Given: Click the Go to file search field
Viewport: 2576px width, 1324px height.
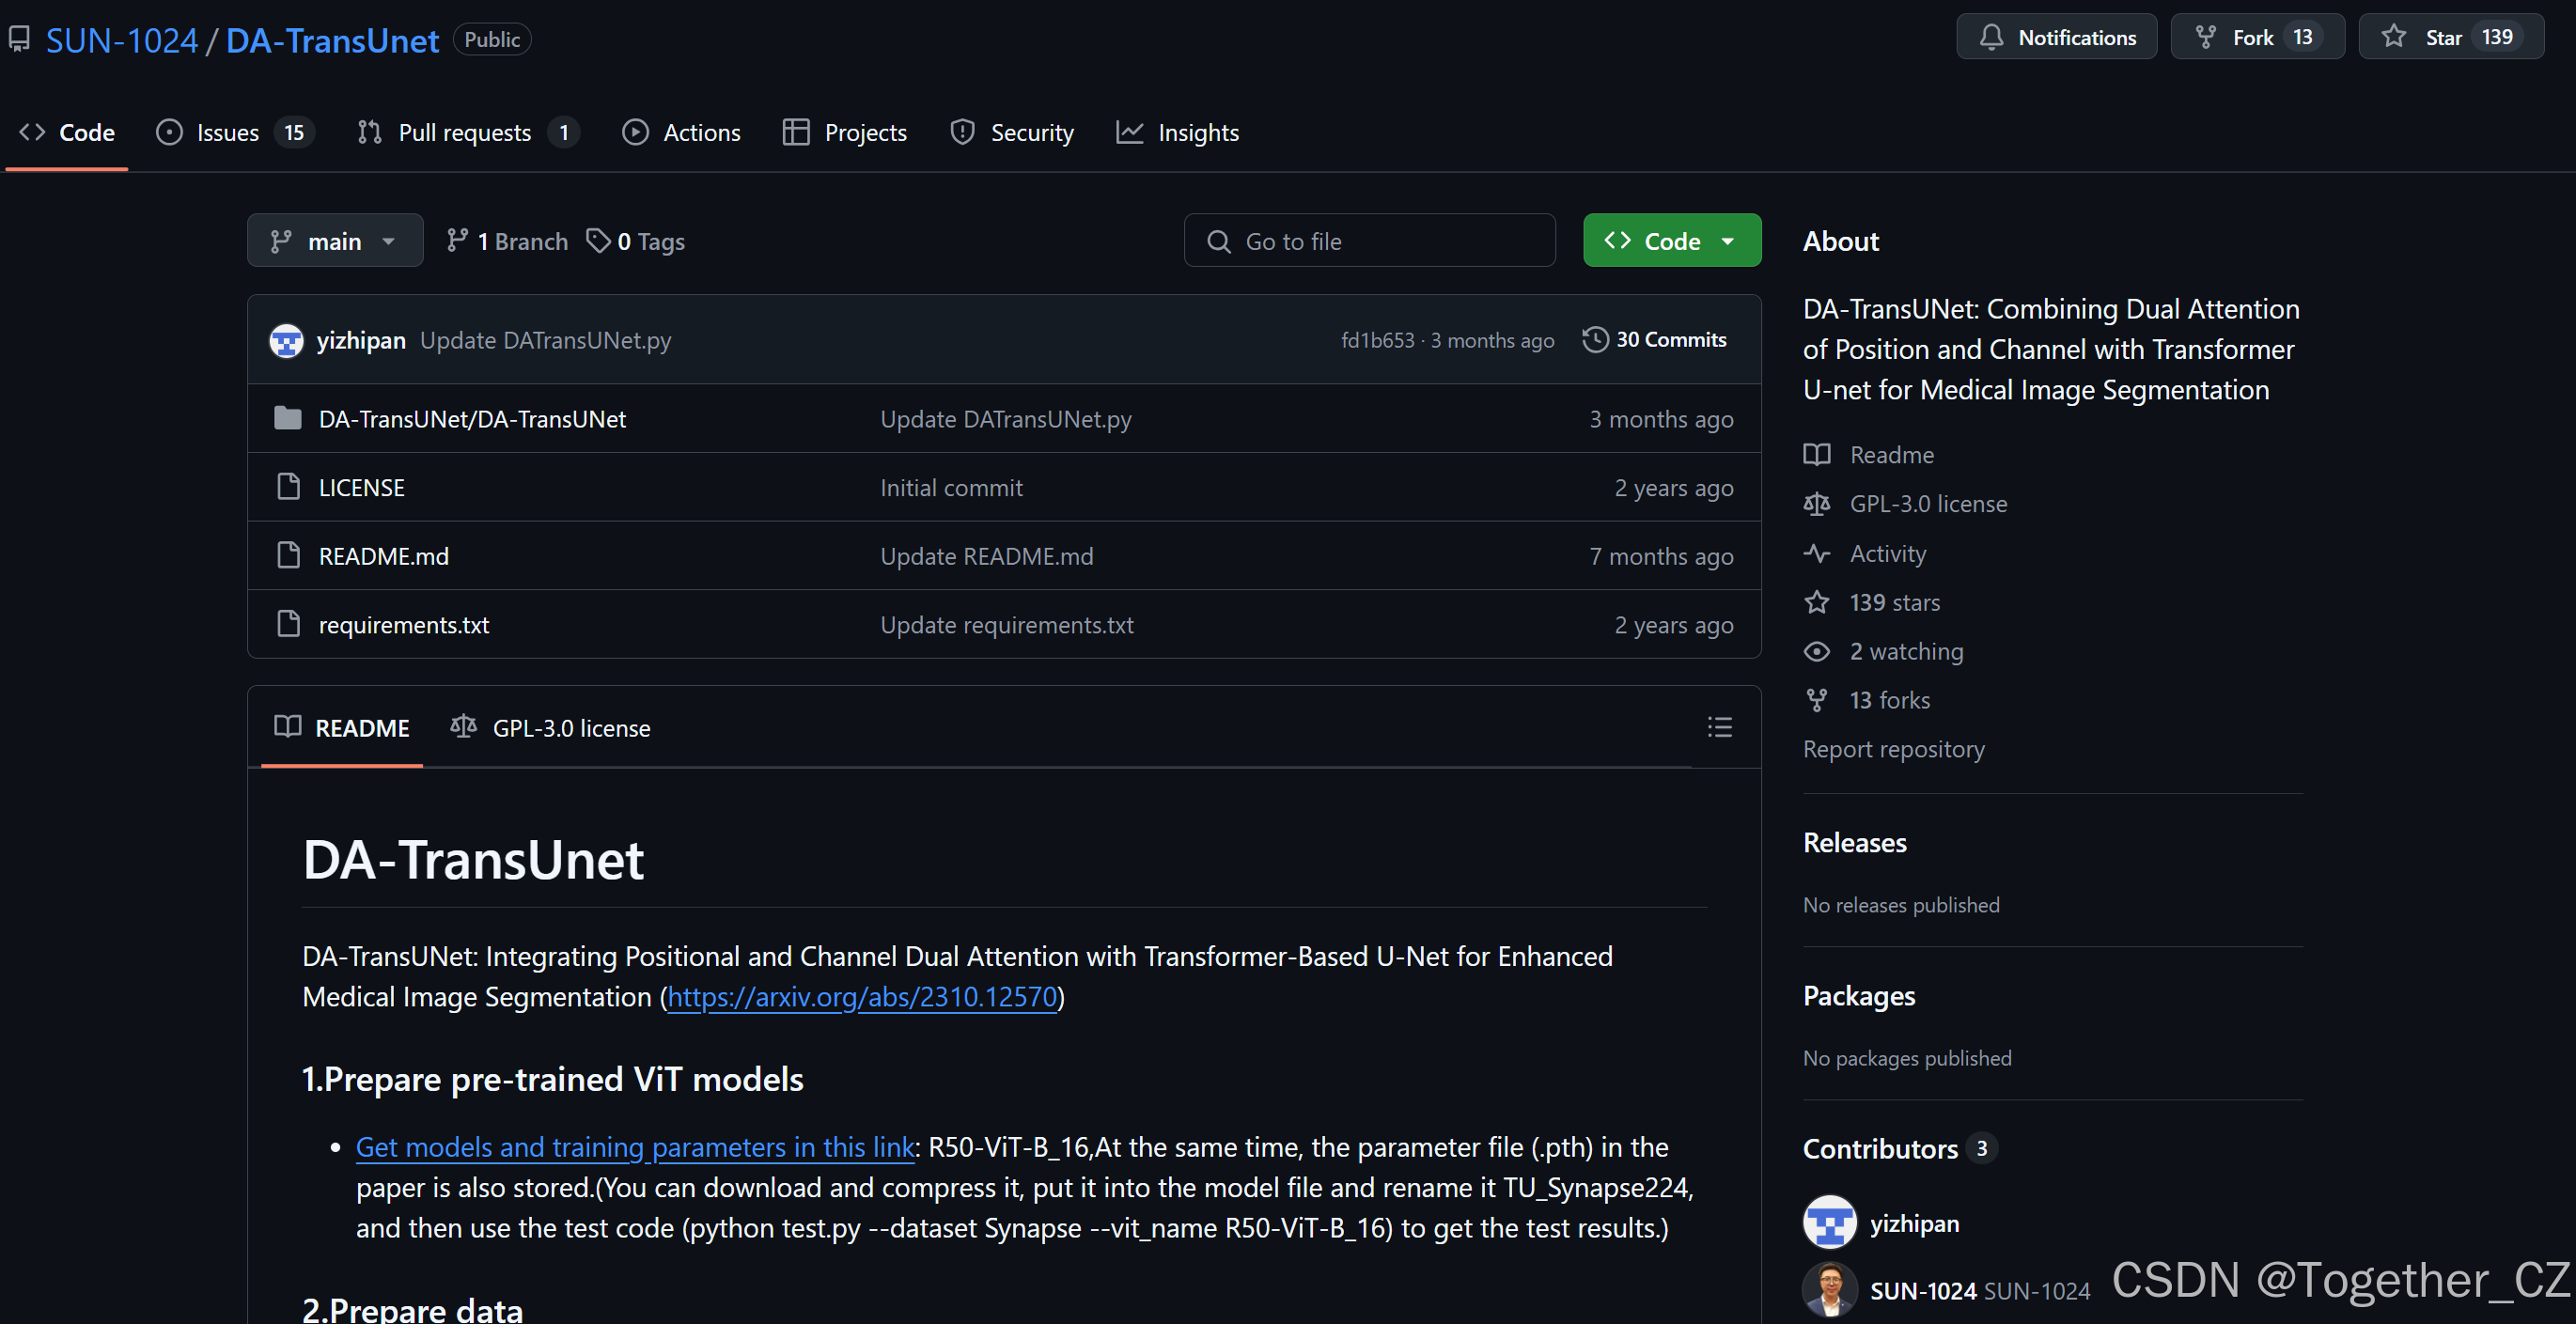Looking at the screenshot, I should coord(1369,241).
